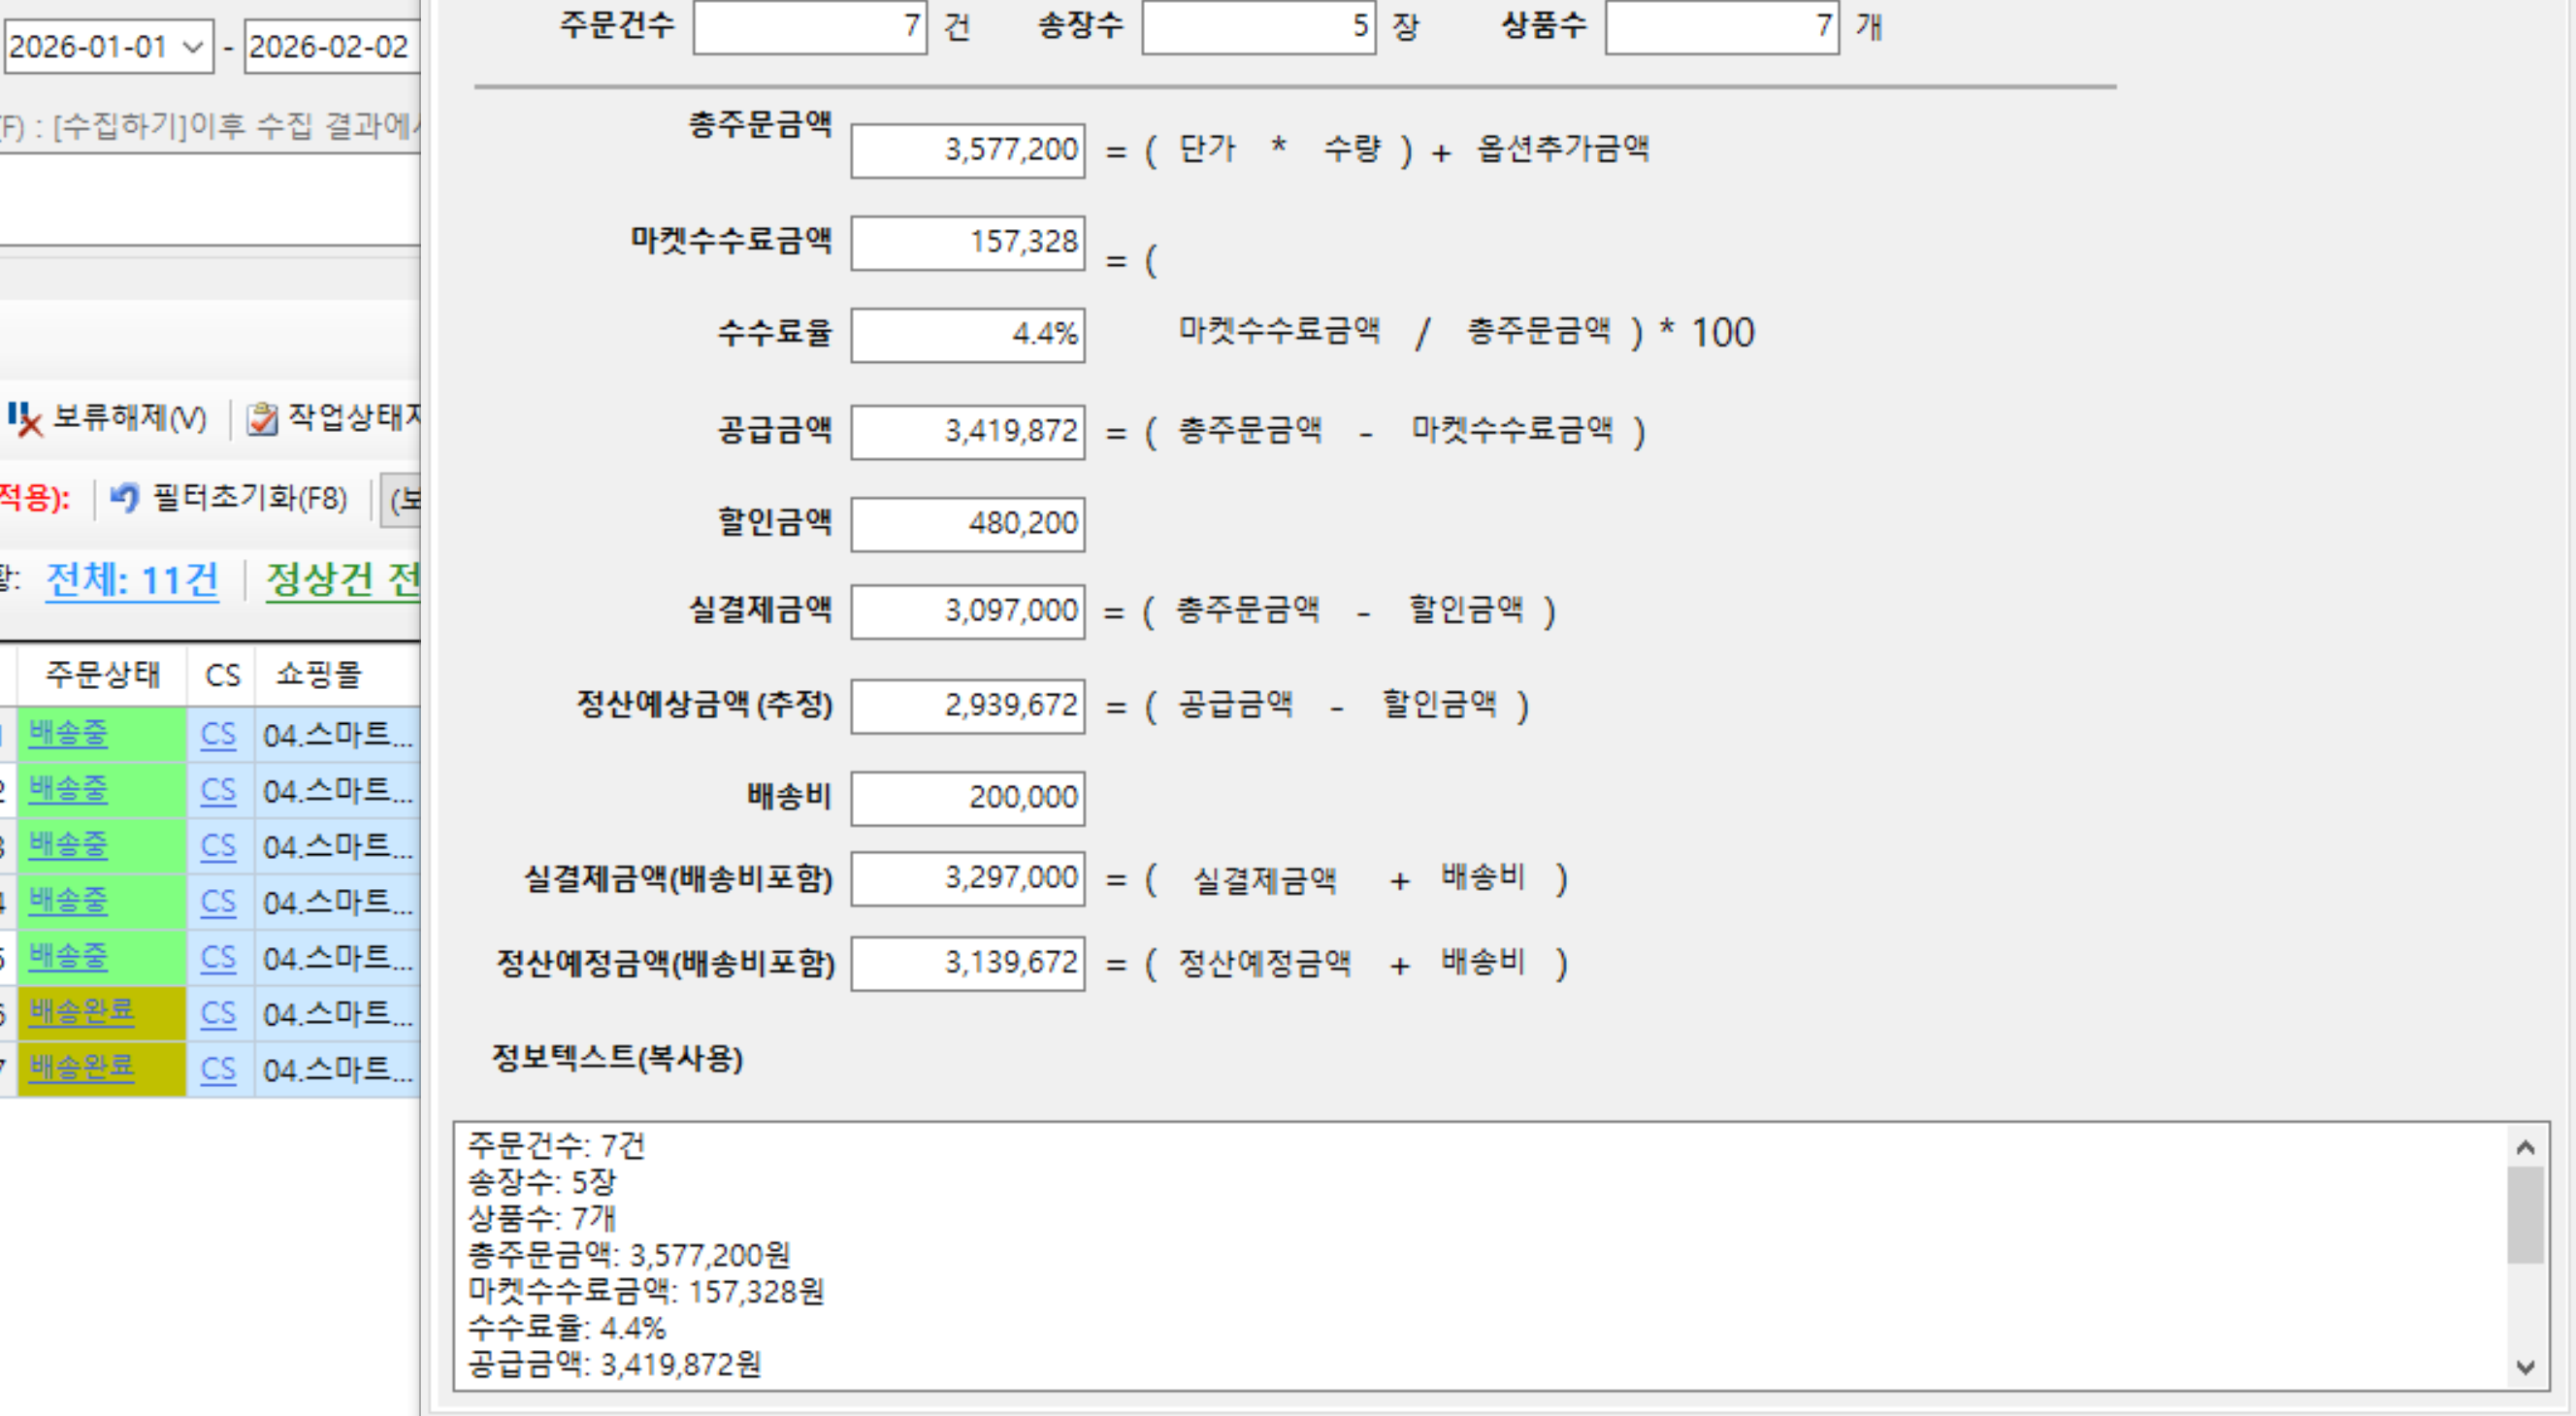Viewport: 2576px width, 1416px height.
Task: Click the 쇼핑몰 column header
Action: point(318,675)
